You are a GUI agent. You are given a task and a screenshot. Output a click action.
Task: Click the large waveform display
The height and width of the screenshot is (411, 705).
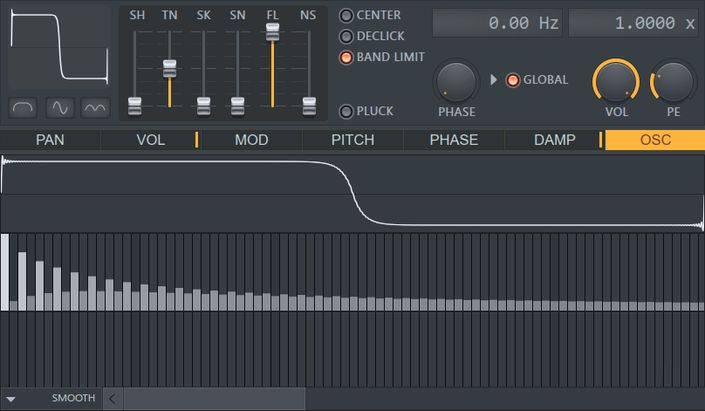(x=352, y=194)
